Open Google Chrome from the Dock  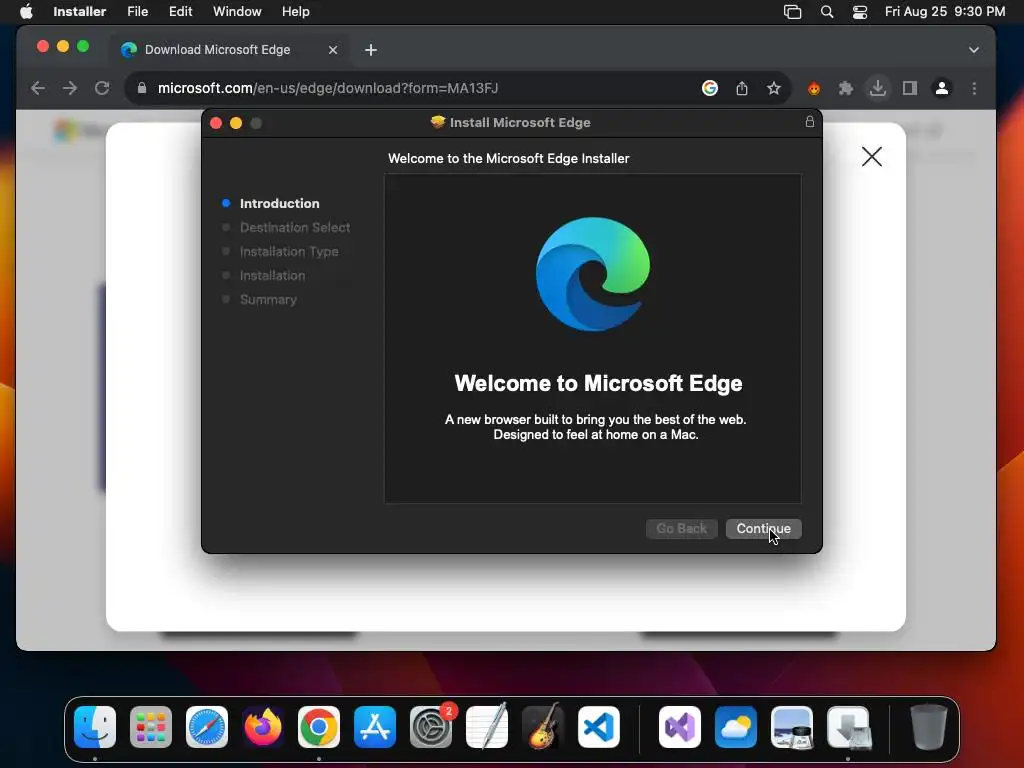(x=319, y=727)
